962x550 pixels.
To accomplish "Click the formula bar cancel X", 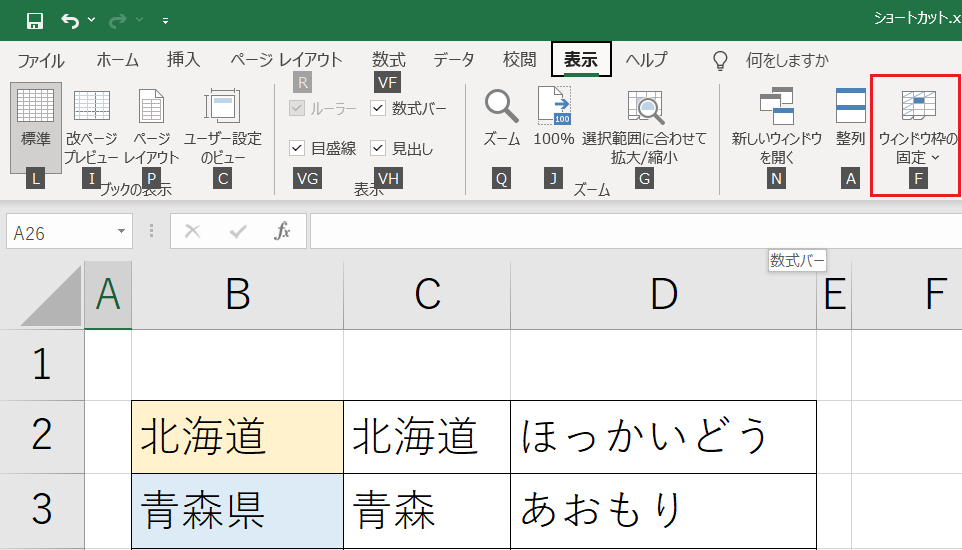I will click(193, 231).
